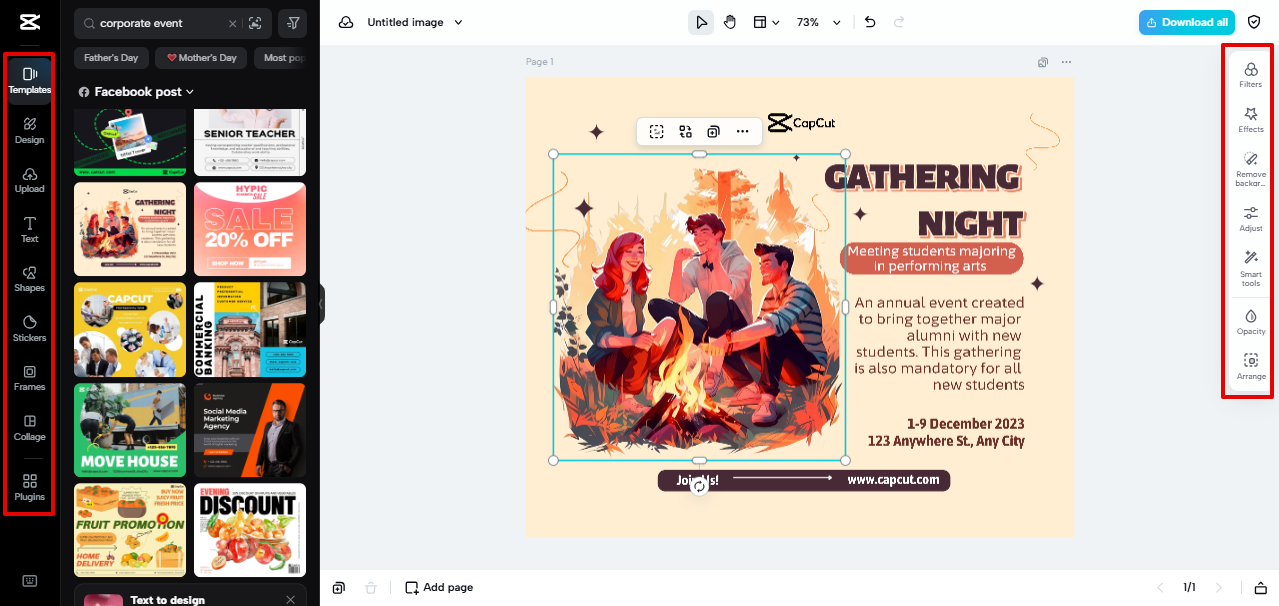The width and height of the screenshot is (1279, 606).
Task: Open the Adjust panel
Action: click(1249, 219)
